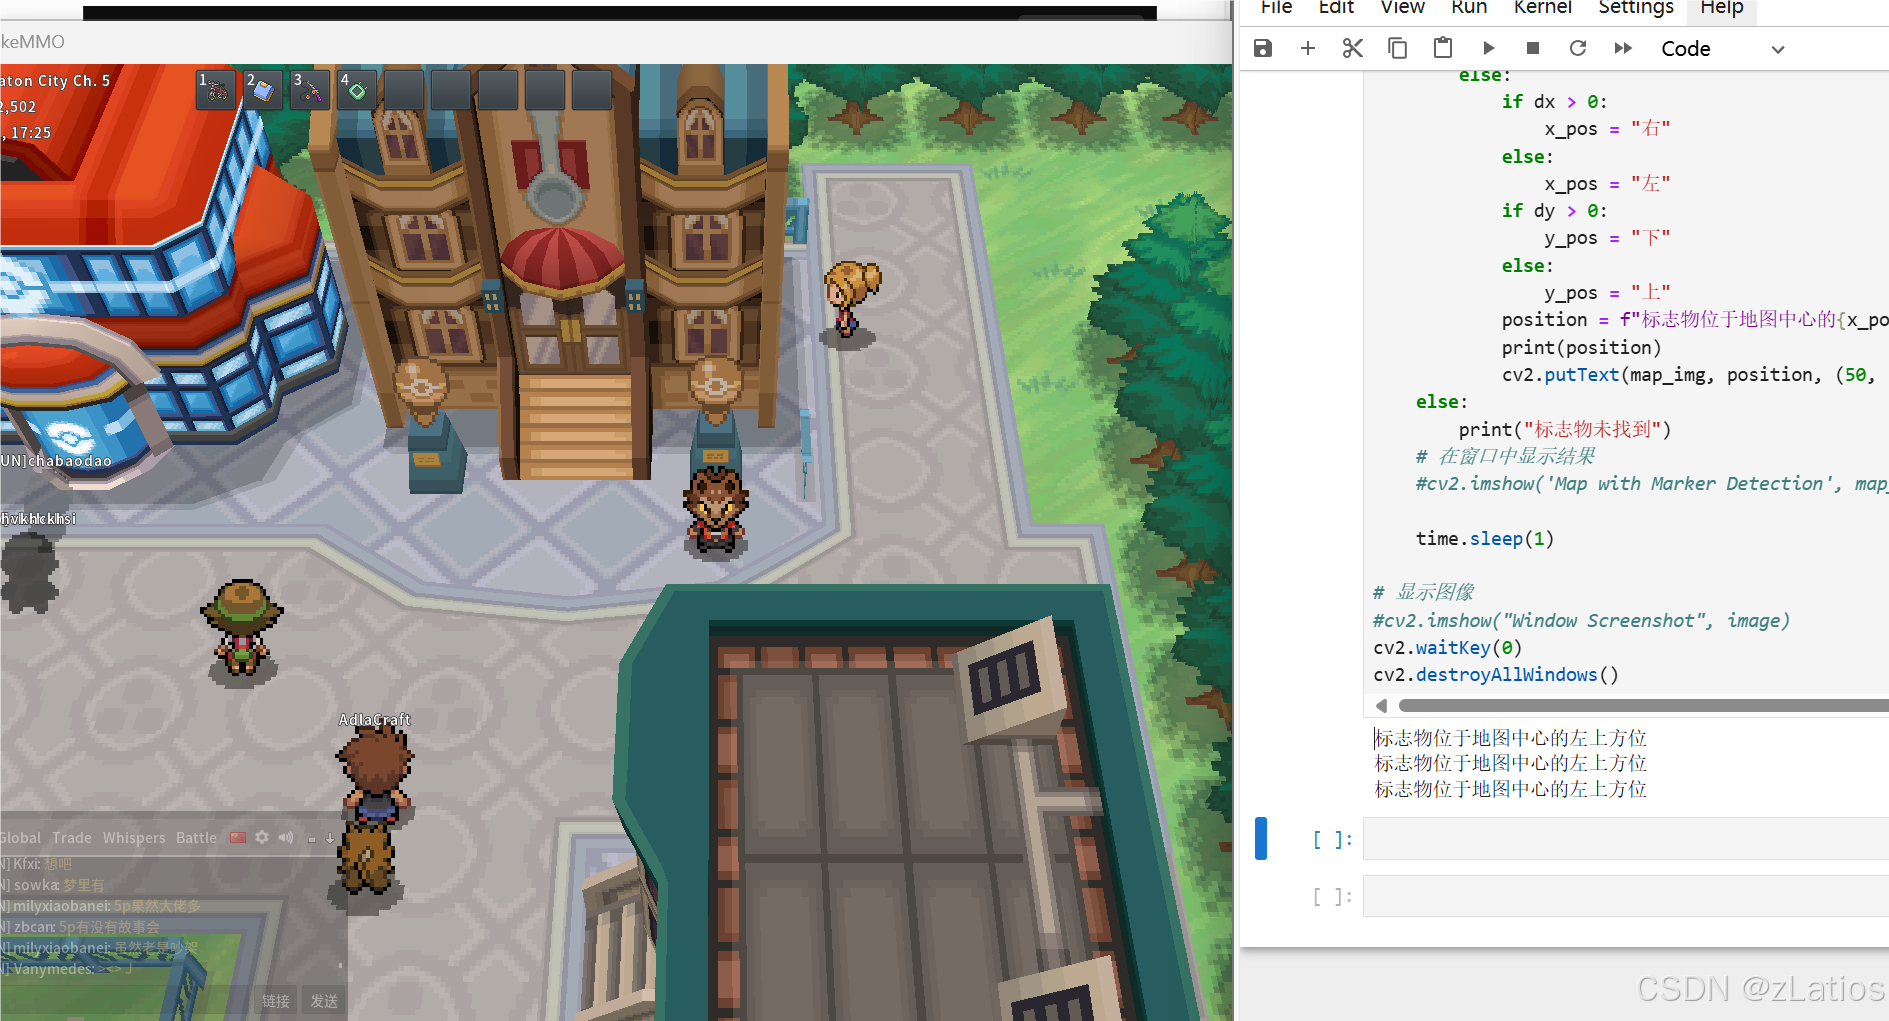Click the 'cv2.waitKey(0)' code line
This screenshot has width=1889, height=1021.
1447,647
